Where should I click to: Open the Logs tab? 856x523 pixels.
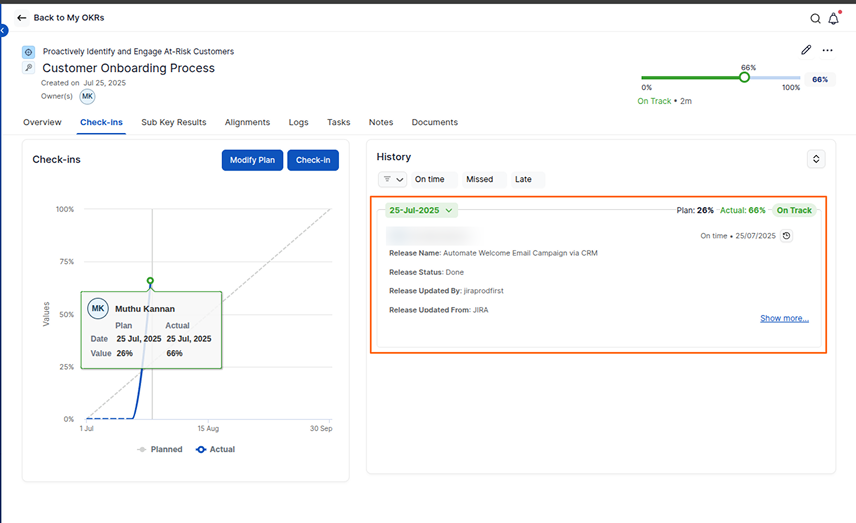[299, 122]
